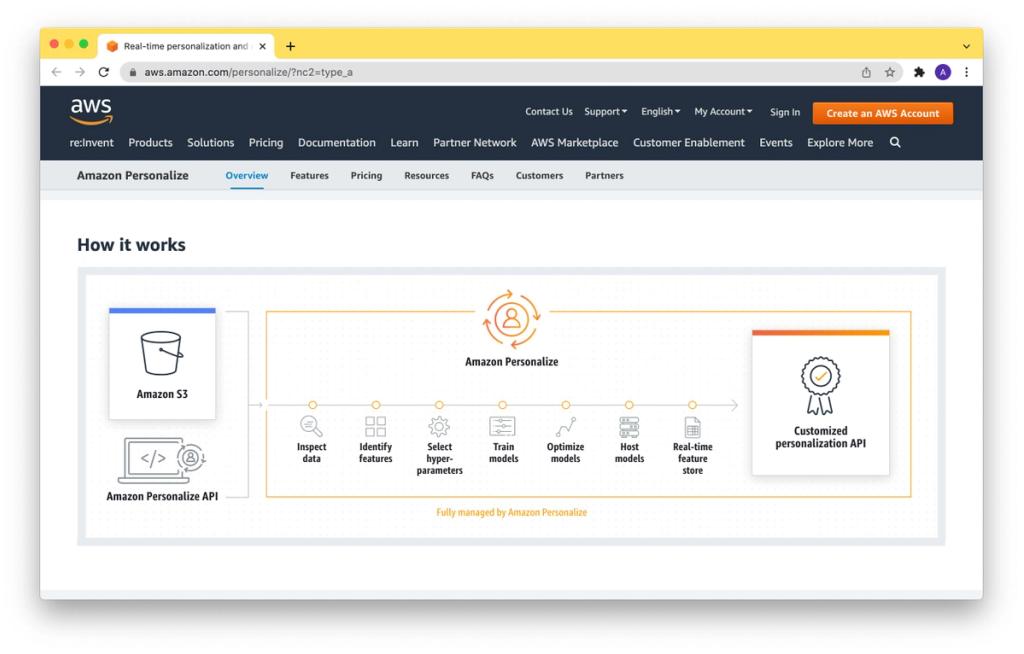The width and height of the screenshot is (1024, 654).
Task: Click the 'How it works' heading
Action: pos(131,244)
